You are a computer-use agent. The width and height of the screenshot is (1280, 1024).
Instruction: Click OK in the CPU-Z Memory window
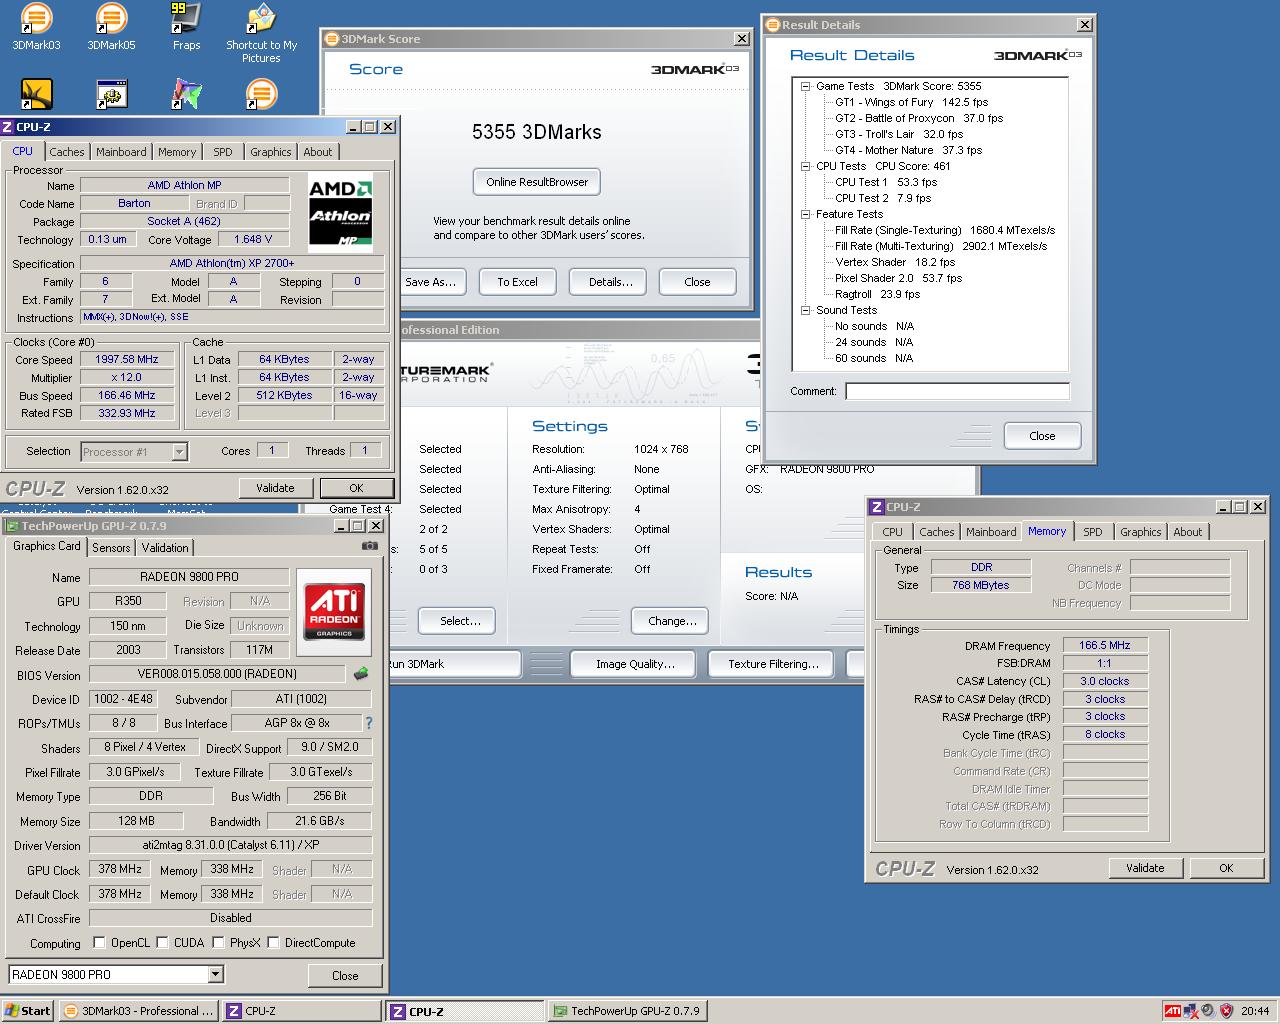[1226, 868]
